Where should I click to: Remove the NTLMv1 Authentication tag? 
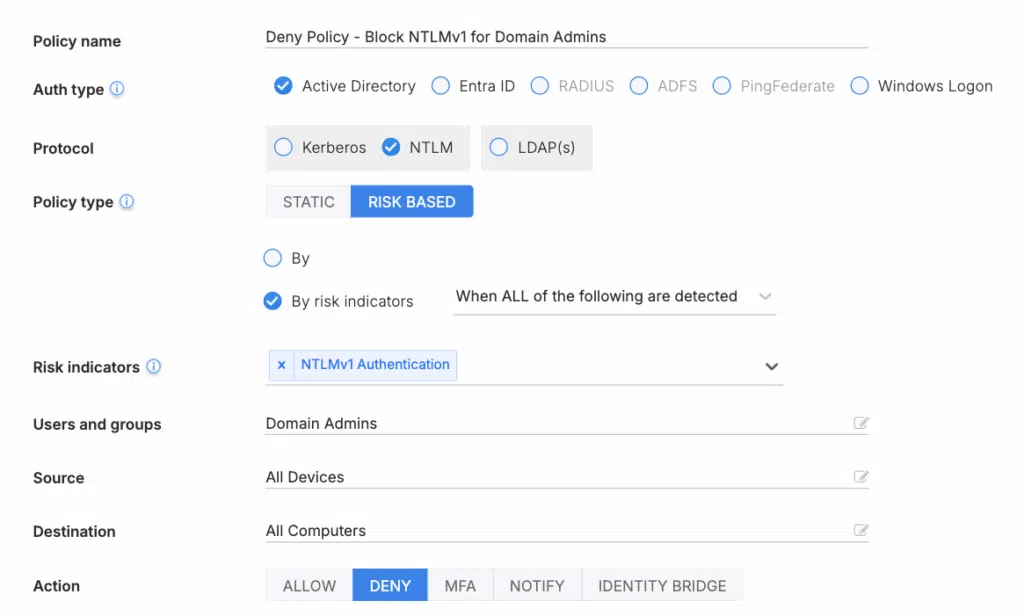pyautogui.click(x=281, y=365)
